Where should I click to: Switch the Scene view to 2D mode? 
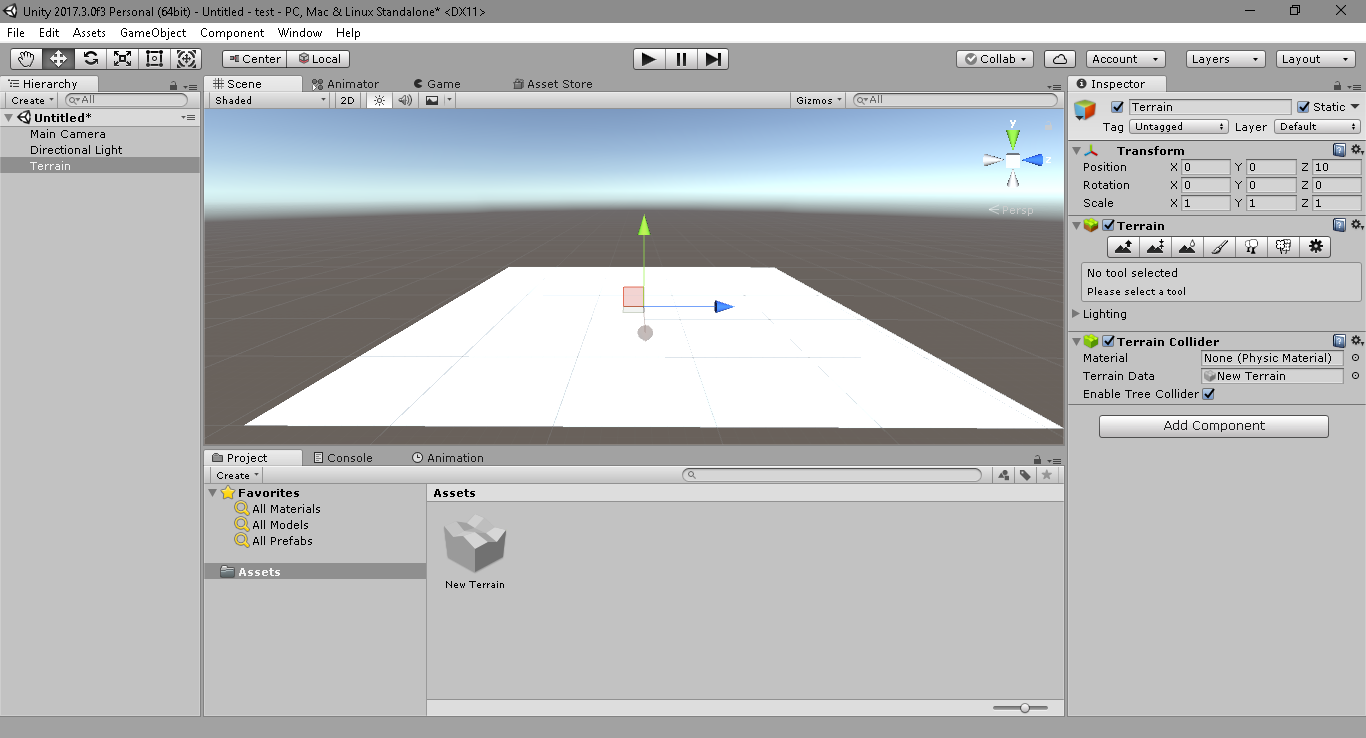pyautogui.click(x=346, y=99)
